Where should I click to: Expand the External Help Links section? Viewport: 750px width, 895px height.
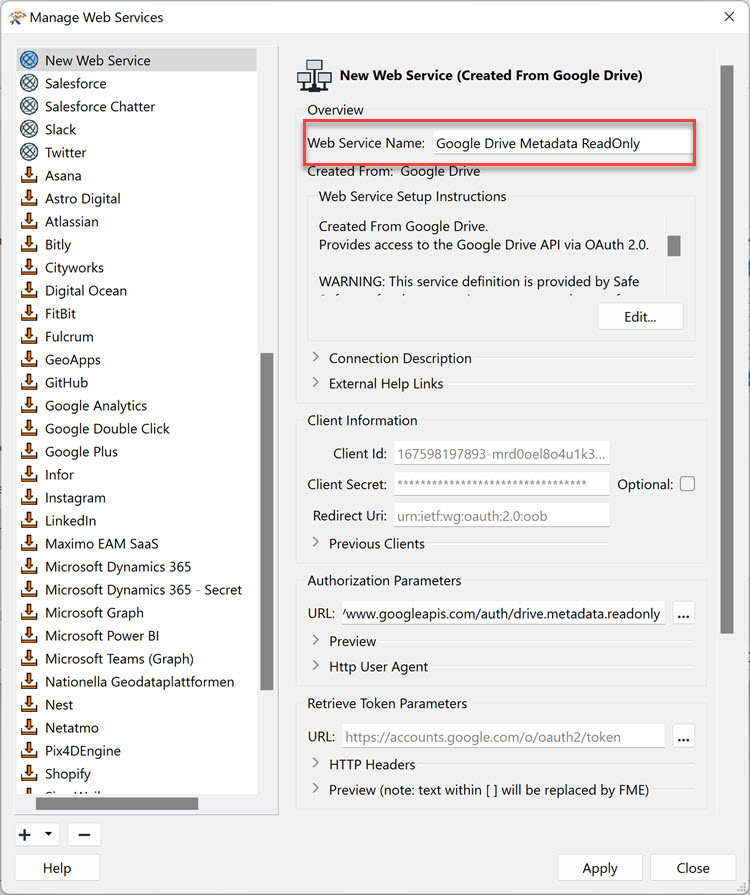point(316,382)
